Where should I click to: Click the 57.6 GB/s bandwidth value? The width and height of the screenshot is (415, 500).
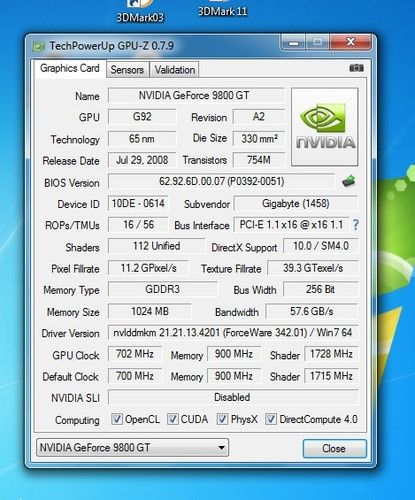[312, 311]
